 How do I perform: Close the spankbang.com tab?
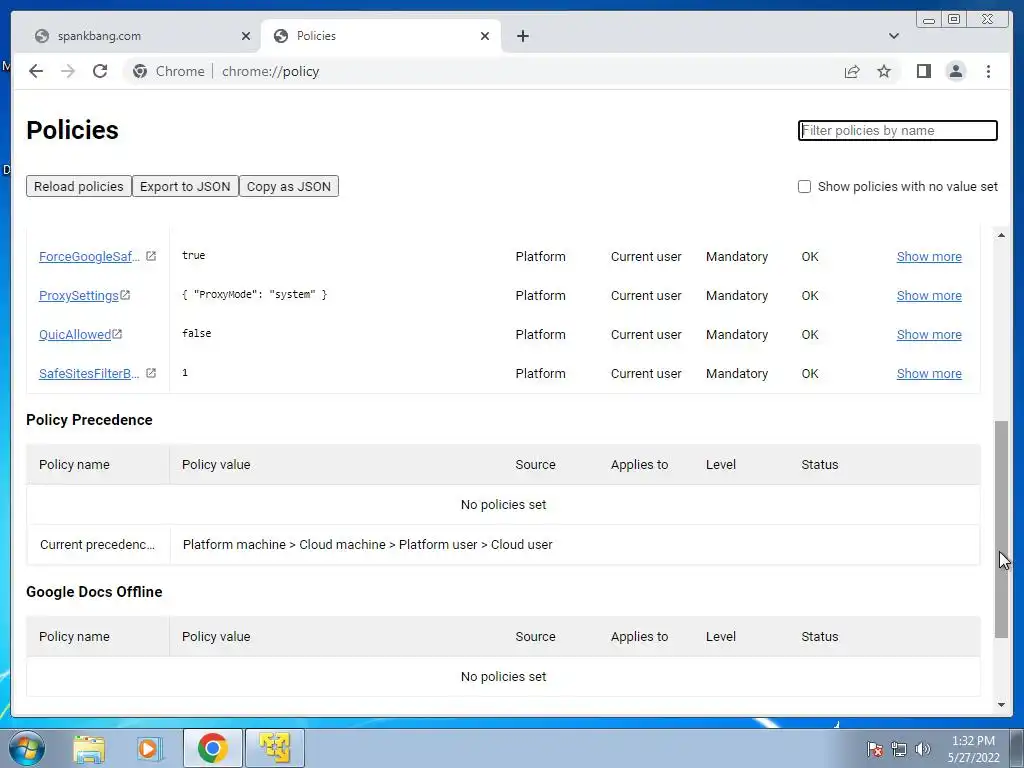point(246,36)
